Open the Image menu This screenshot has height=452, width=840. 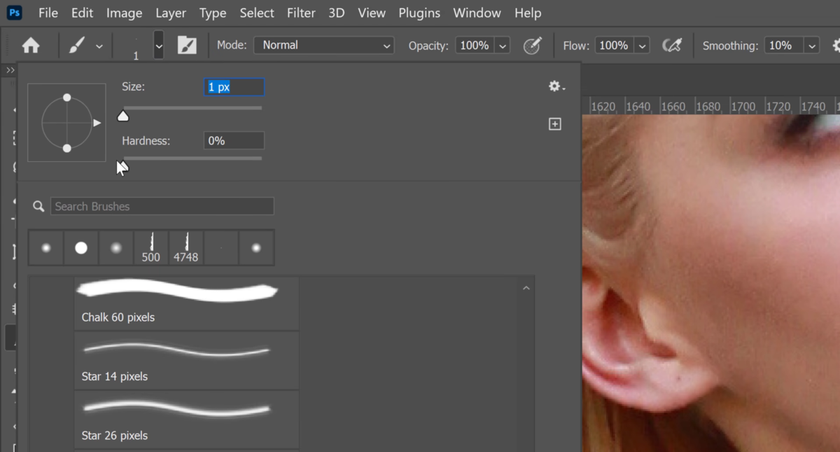coord(124,13)
